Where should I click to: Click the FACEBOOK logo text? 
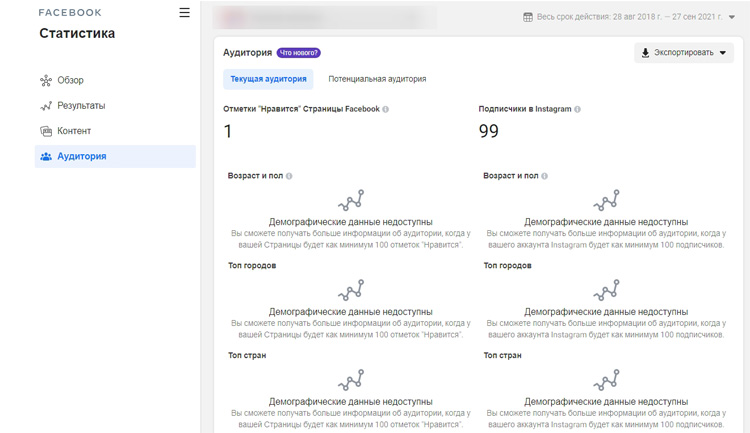(70, 13)
